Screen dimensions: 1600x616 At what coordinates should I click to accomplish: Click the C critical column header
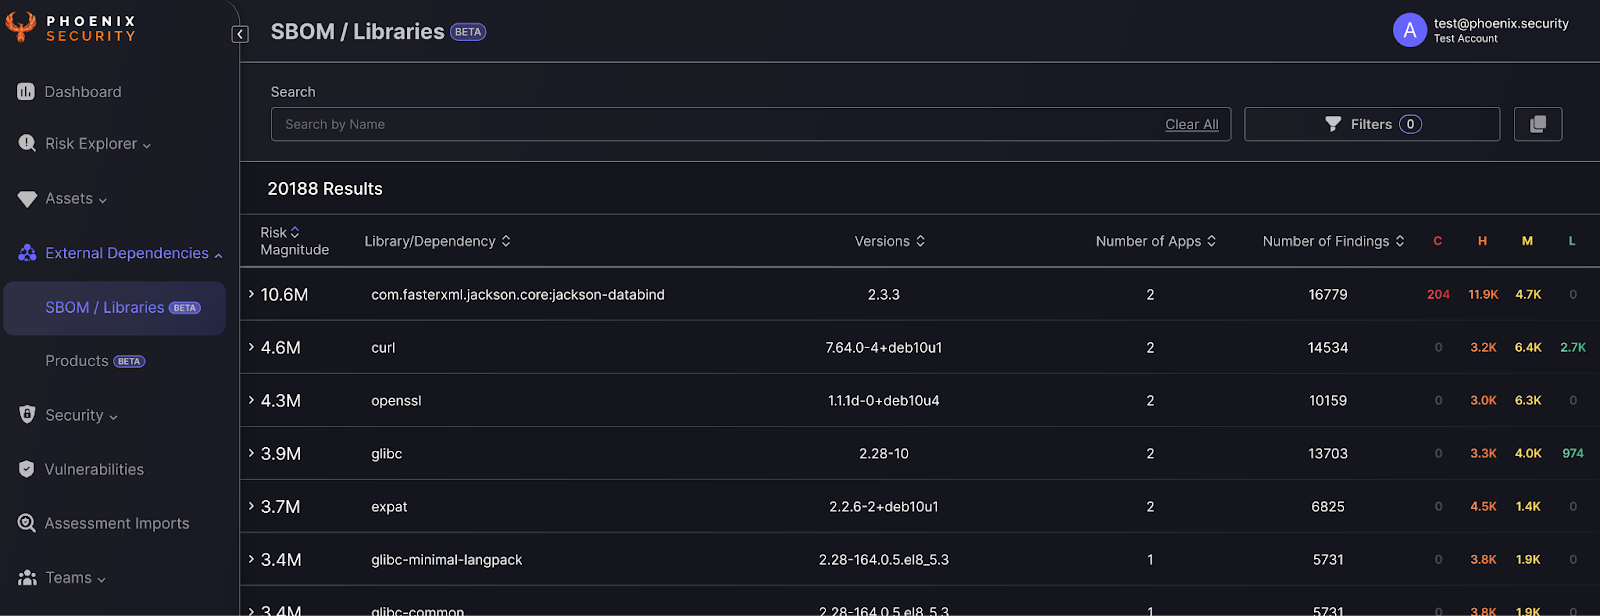[1438, 241]
